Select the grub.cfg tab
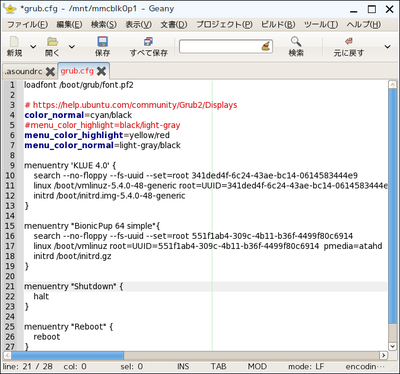The width and height of the screenshot is (400, 374). tap(77, 71)
